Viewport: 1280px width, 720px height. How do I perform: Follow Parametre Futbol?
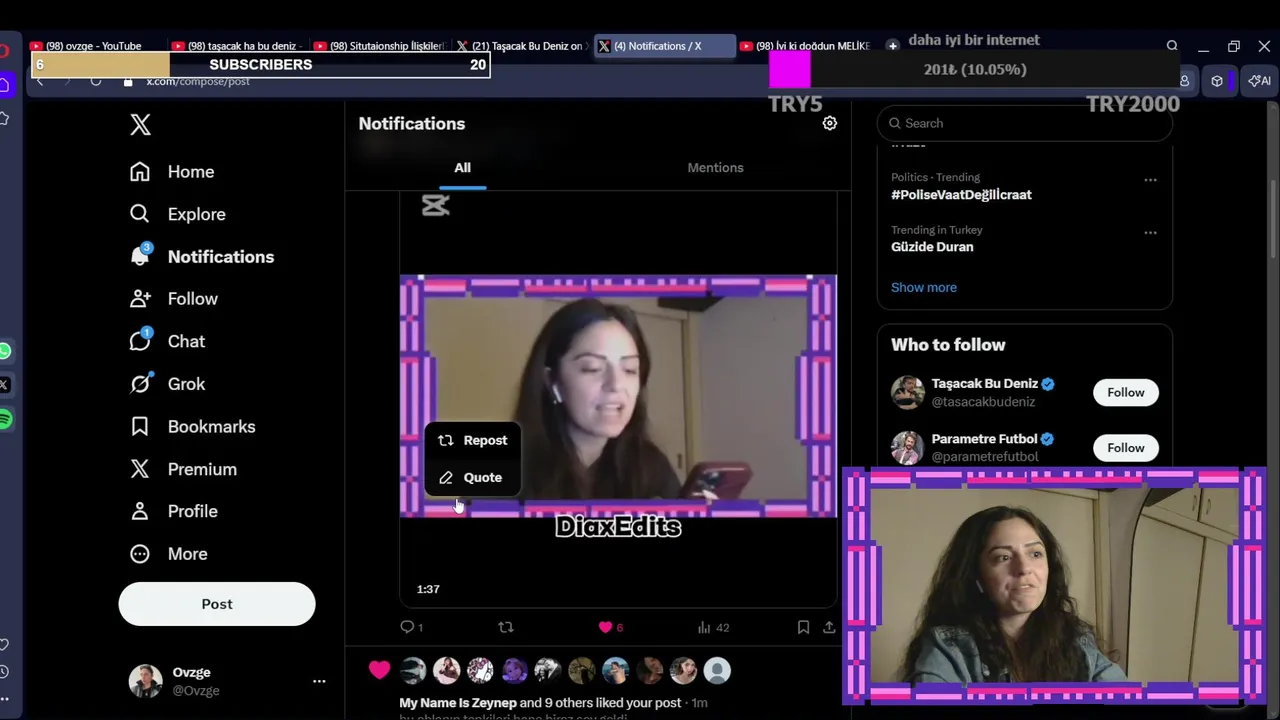click(1125, 448)
